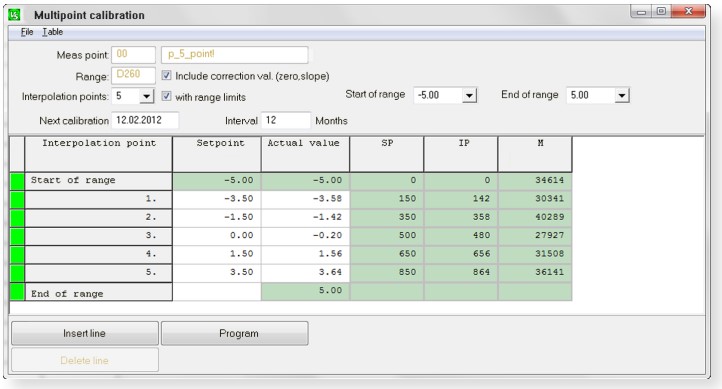The height and width of the screenshot is (389, 722).
Task: Click SP cell 350
Action: tap(387, 218)
